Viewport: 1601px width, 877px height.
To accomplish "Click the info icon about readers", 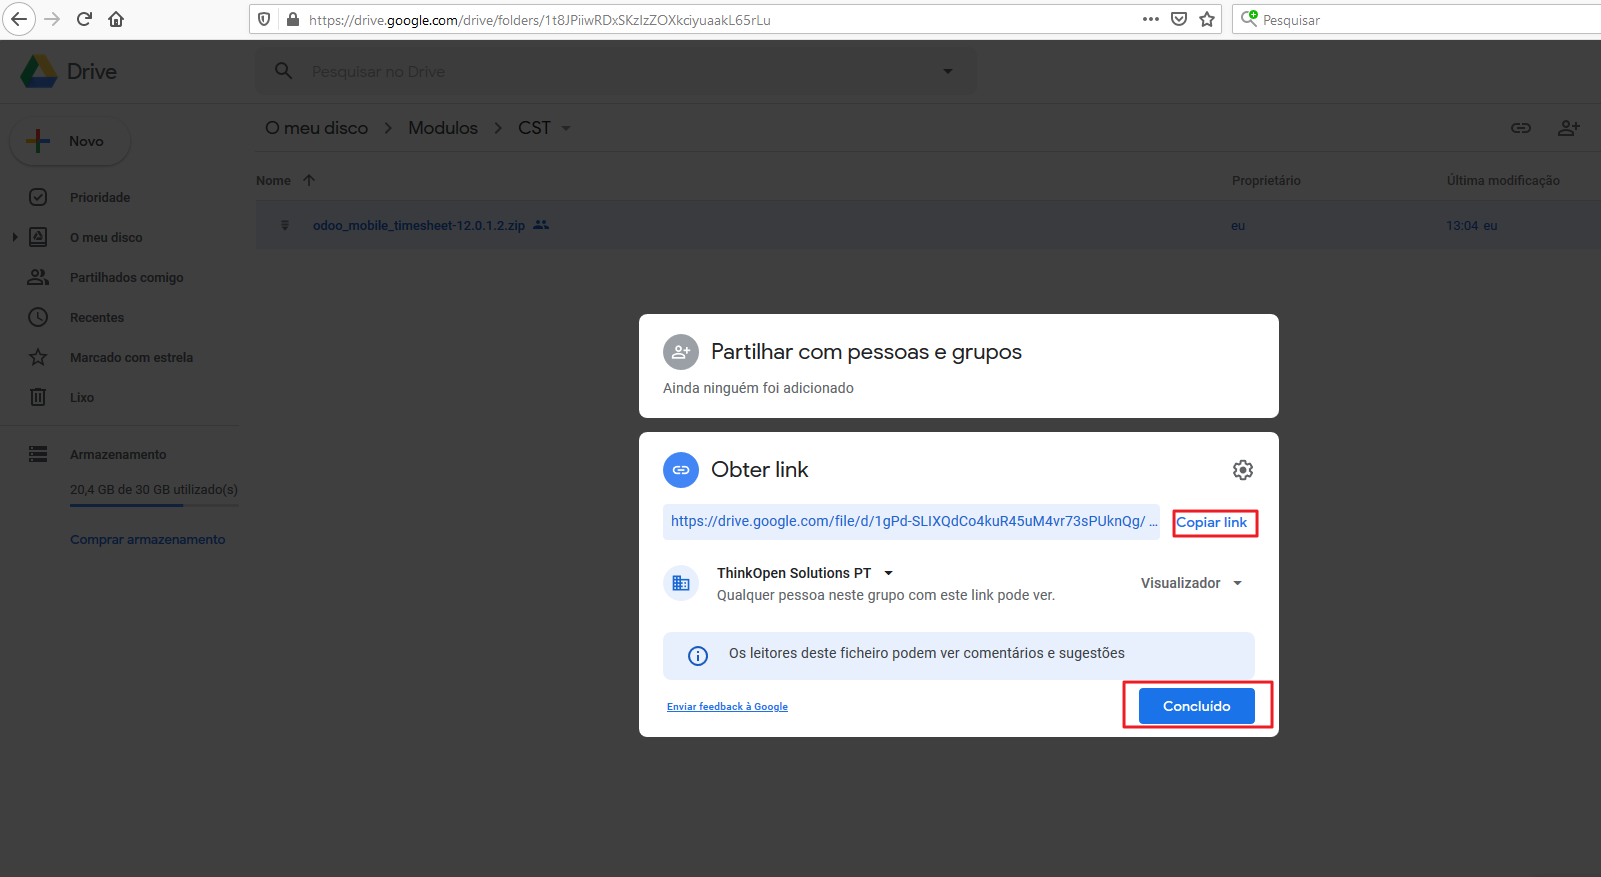I will click(x=698, y=656).
